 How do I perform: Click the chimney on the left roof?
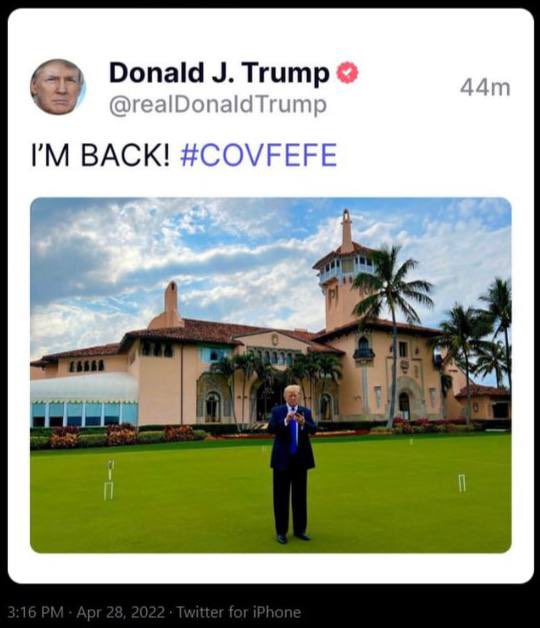pyautogui.click(x=171, y=300)
